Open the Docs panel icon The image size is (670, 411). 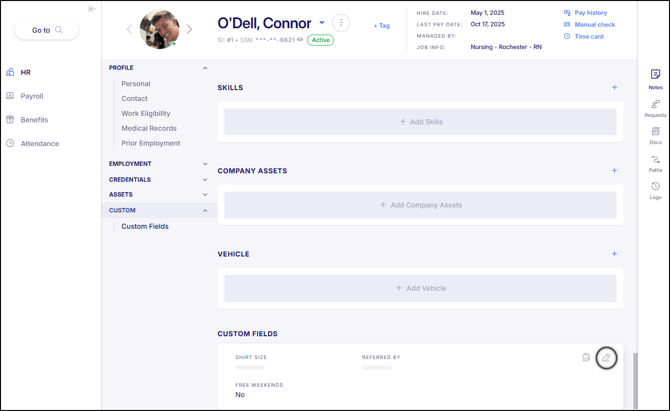[x=655, y=133]
